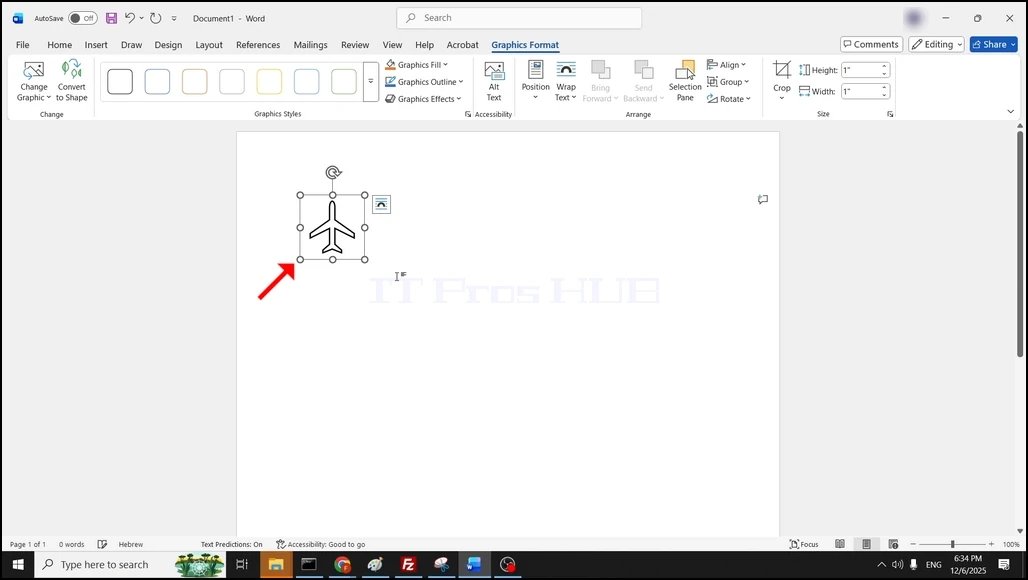Click Convert to Shape

click(x=71, y=81)
